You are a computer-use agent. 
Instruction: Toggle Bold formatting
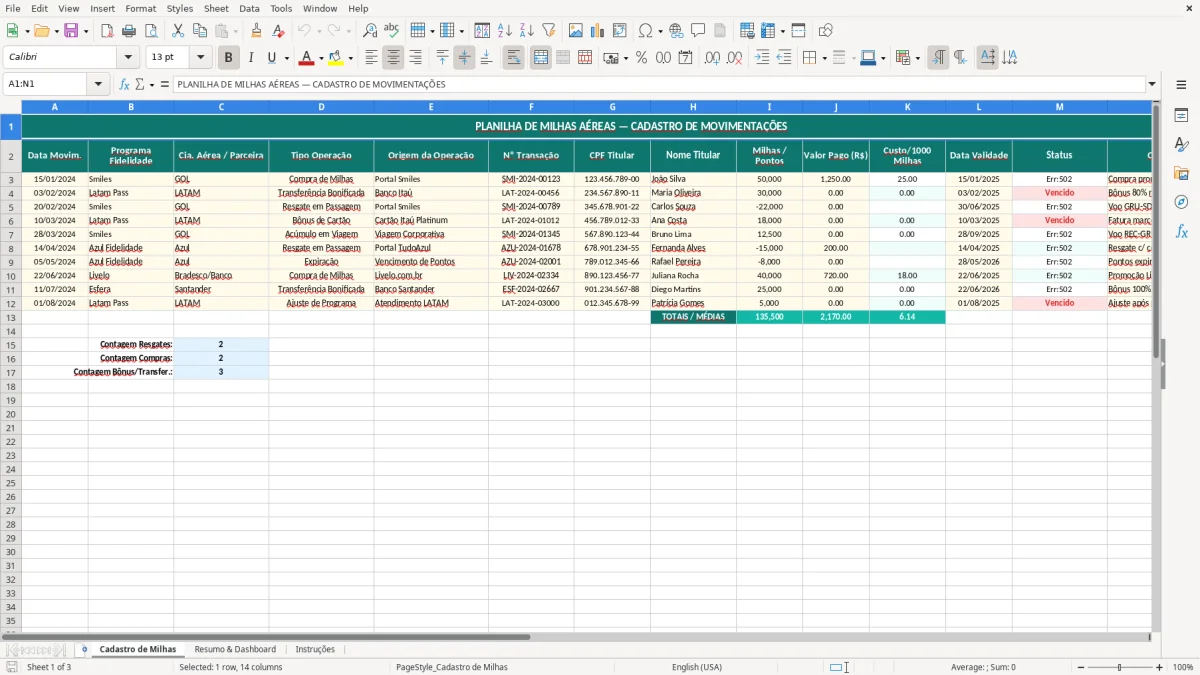click(x=229, y=58)
